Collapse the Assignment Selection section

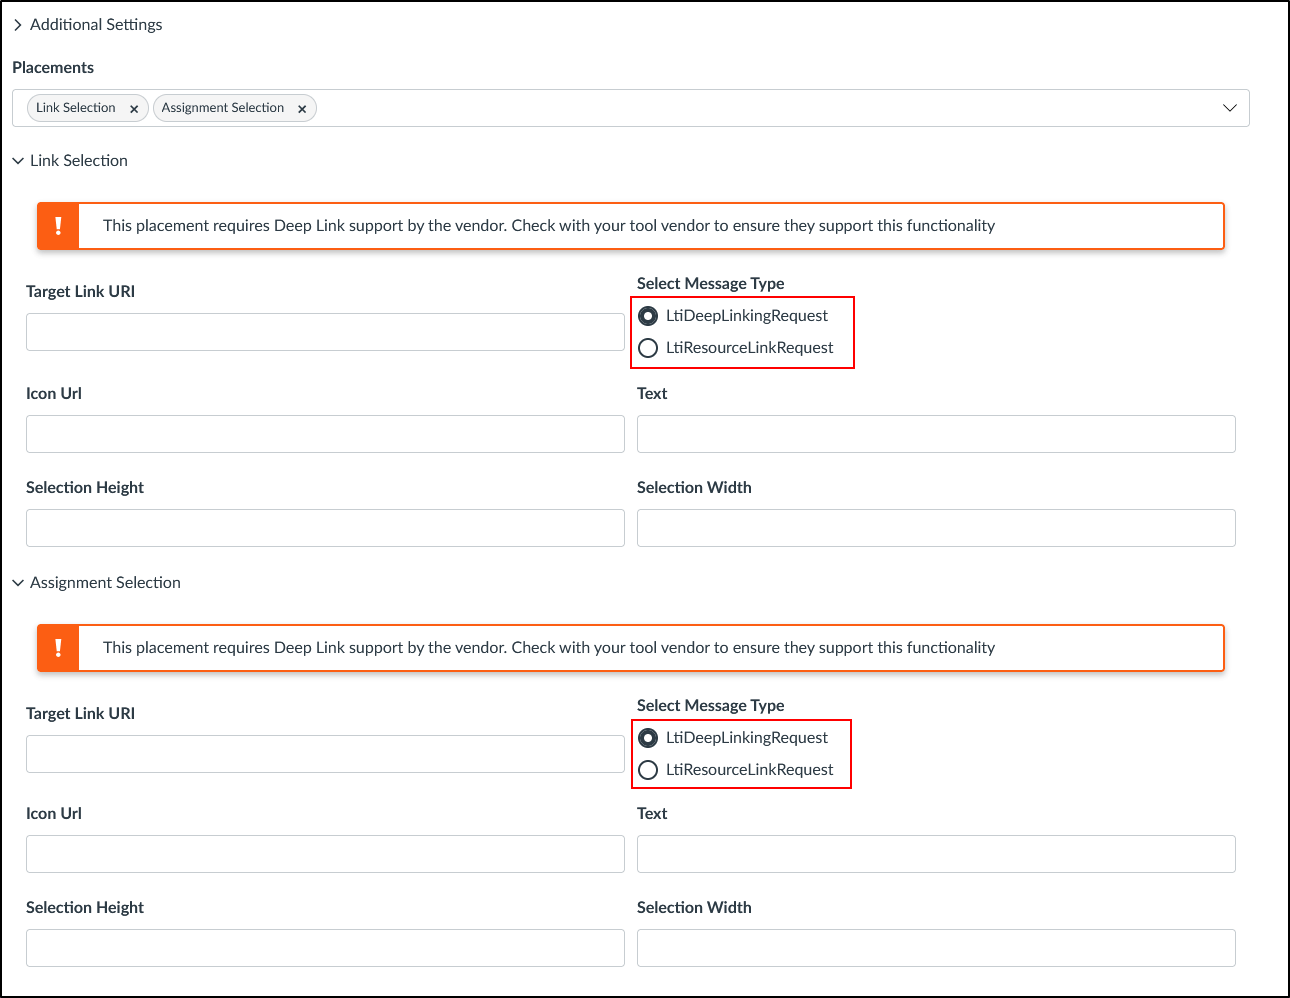point(17,582)
